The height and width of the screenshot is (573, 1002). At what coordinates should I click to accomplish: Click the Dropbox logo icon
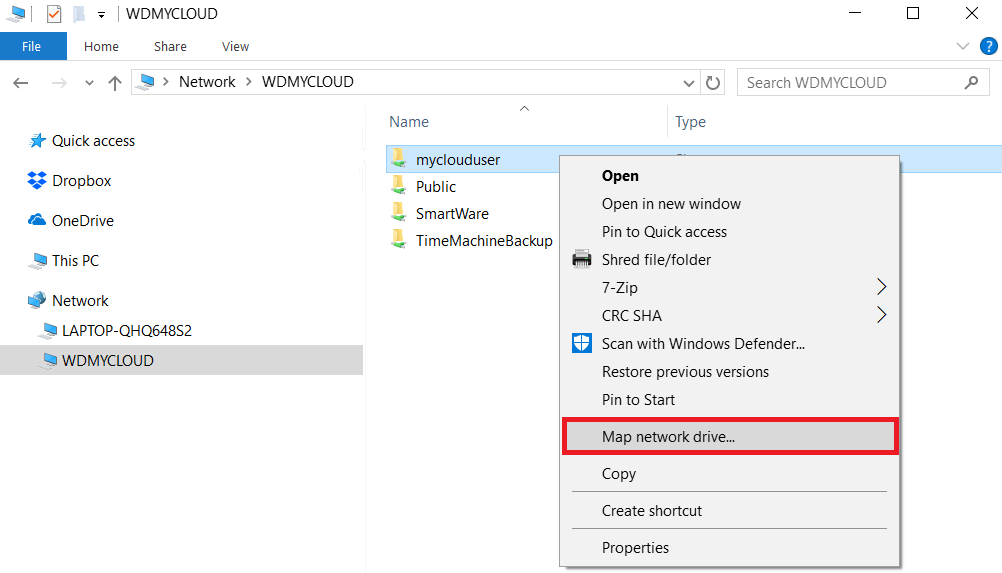point(37,181)
